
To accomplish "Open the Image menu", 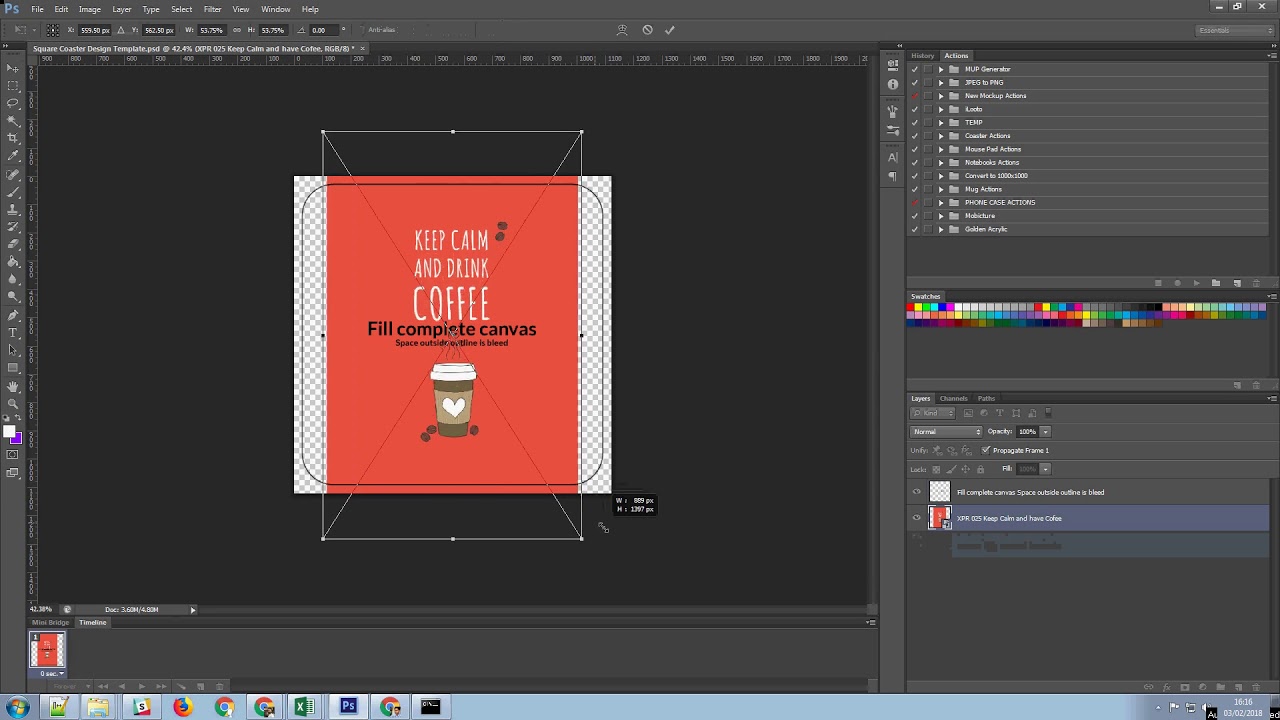I will coord(90,9).
